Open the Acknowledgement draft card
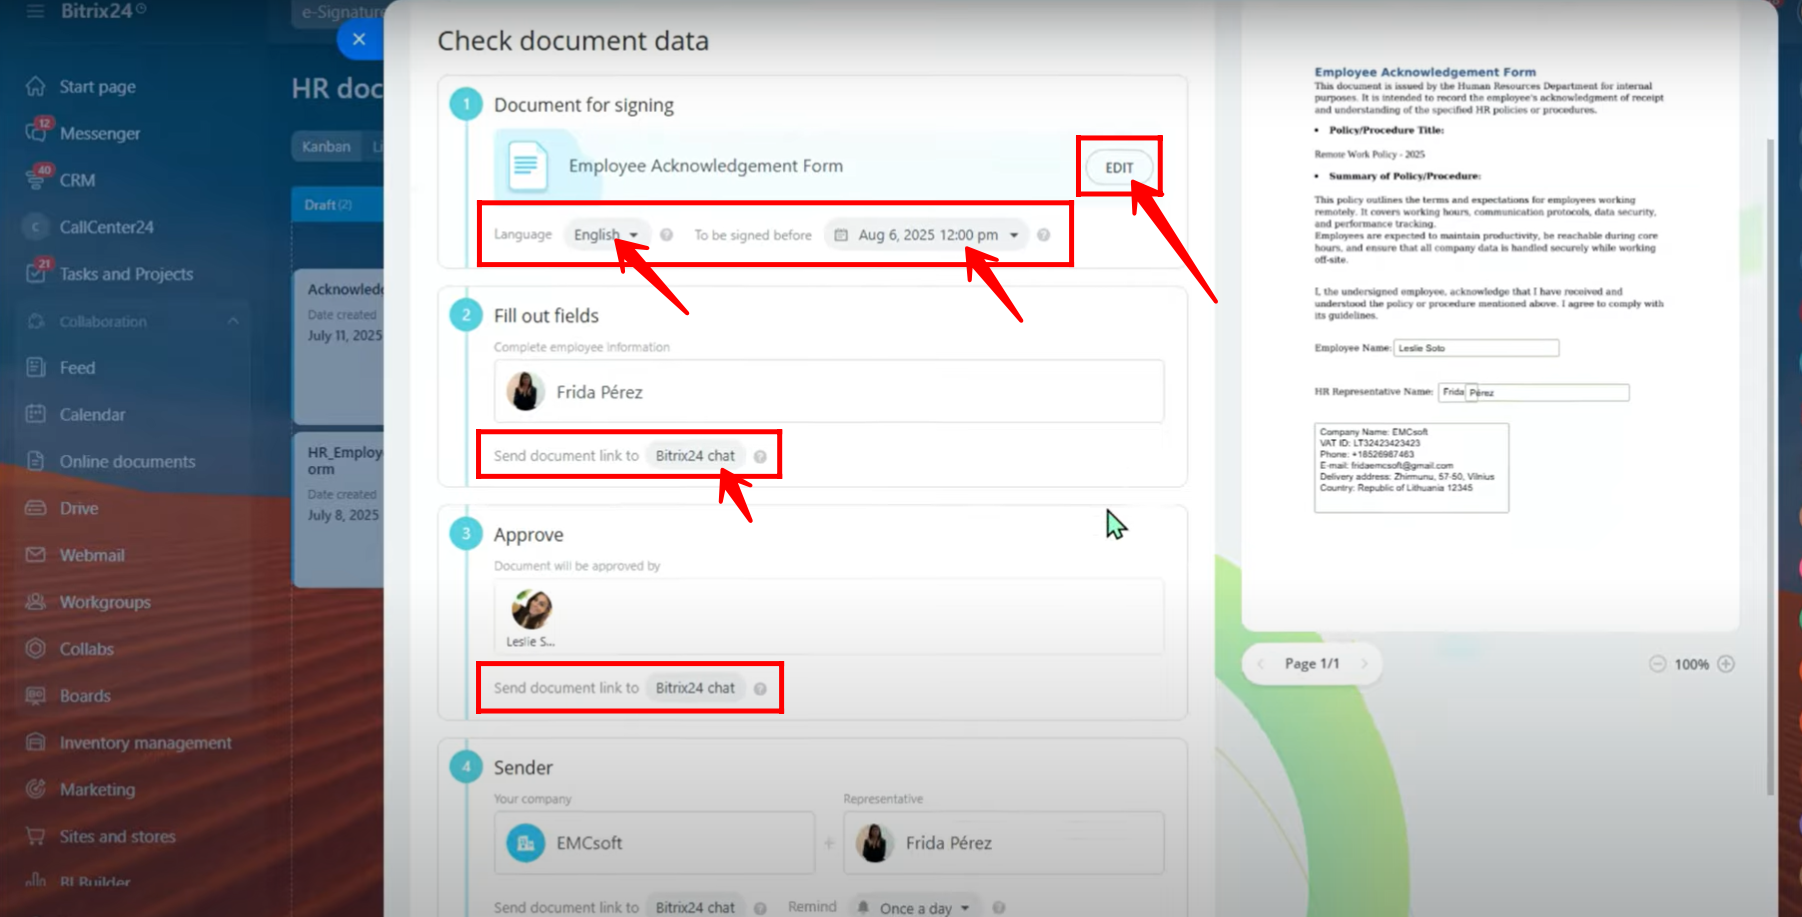Screen dimensions: 1802x917 click(338, 347)
